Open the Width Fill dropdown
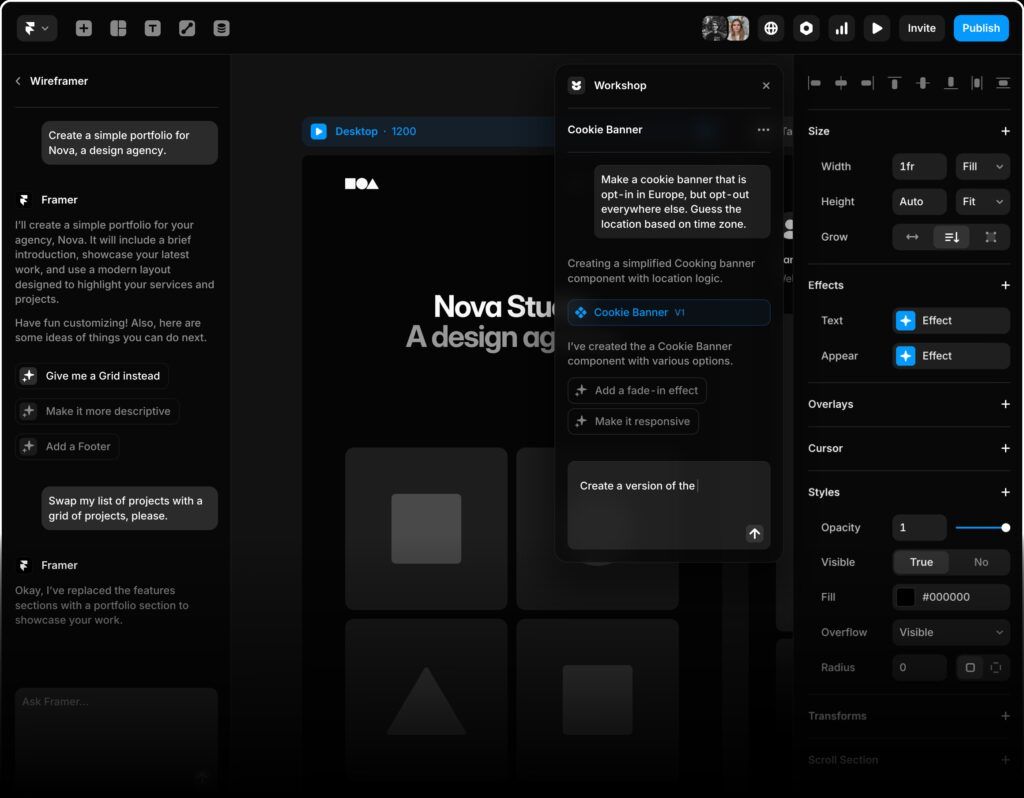This screenshot has height=798, width=1024. click(982, 167)
